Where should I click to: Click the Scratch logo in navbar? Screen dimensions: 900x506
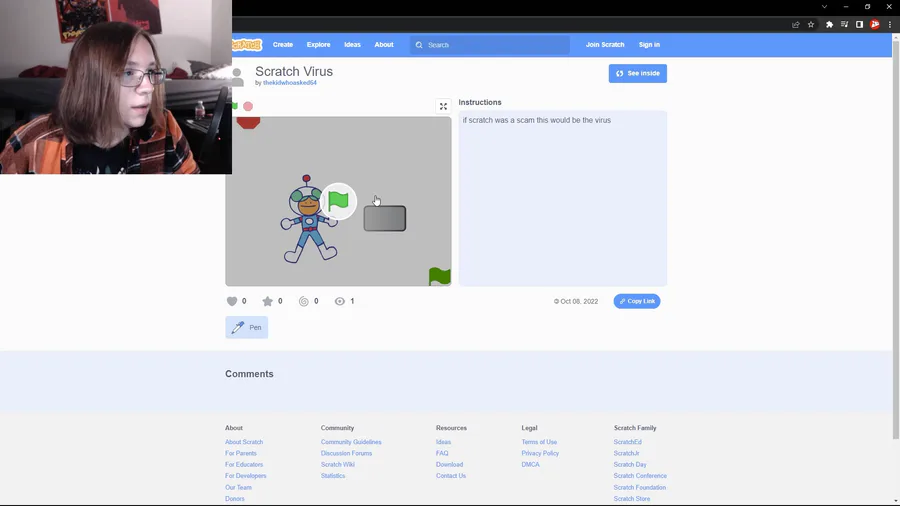pos(247,45)
